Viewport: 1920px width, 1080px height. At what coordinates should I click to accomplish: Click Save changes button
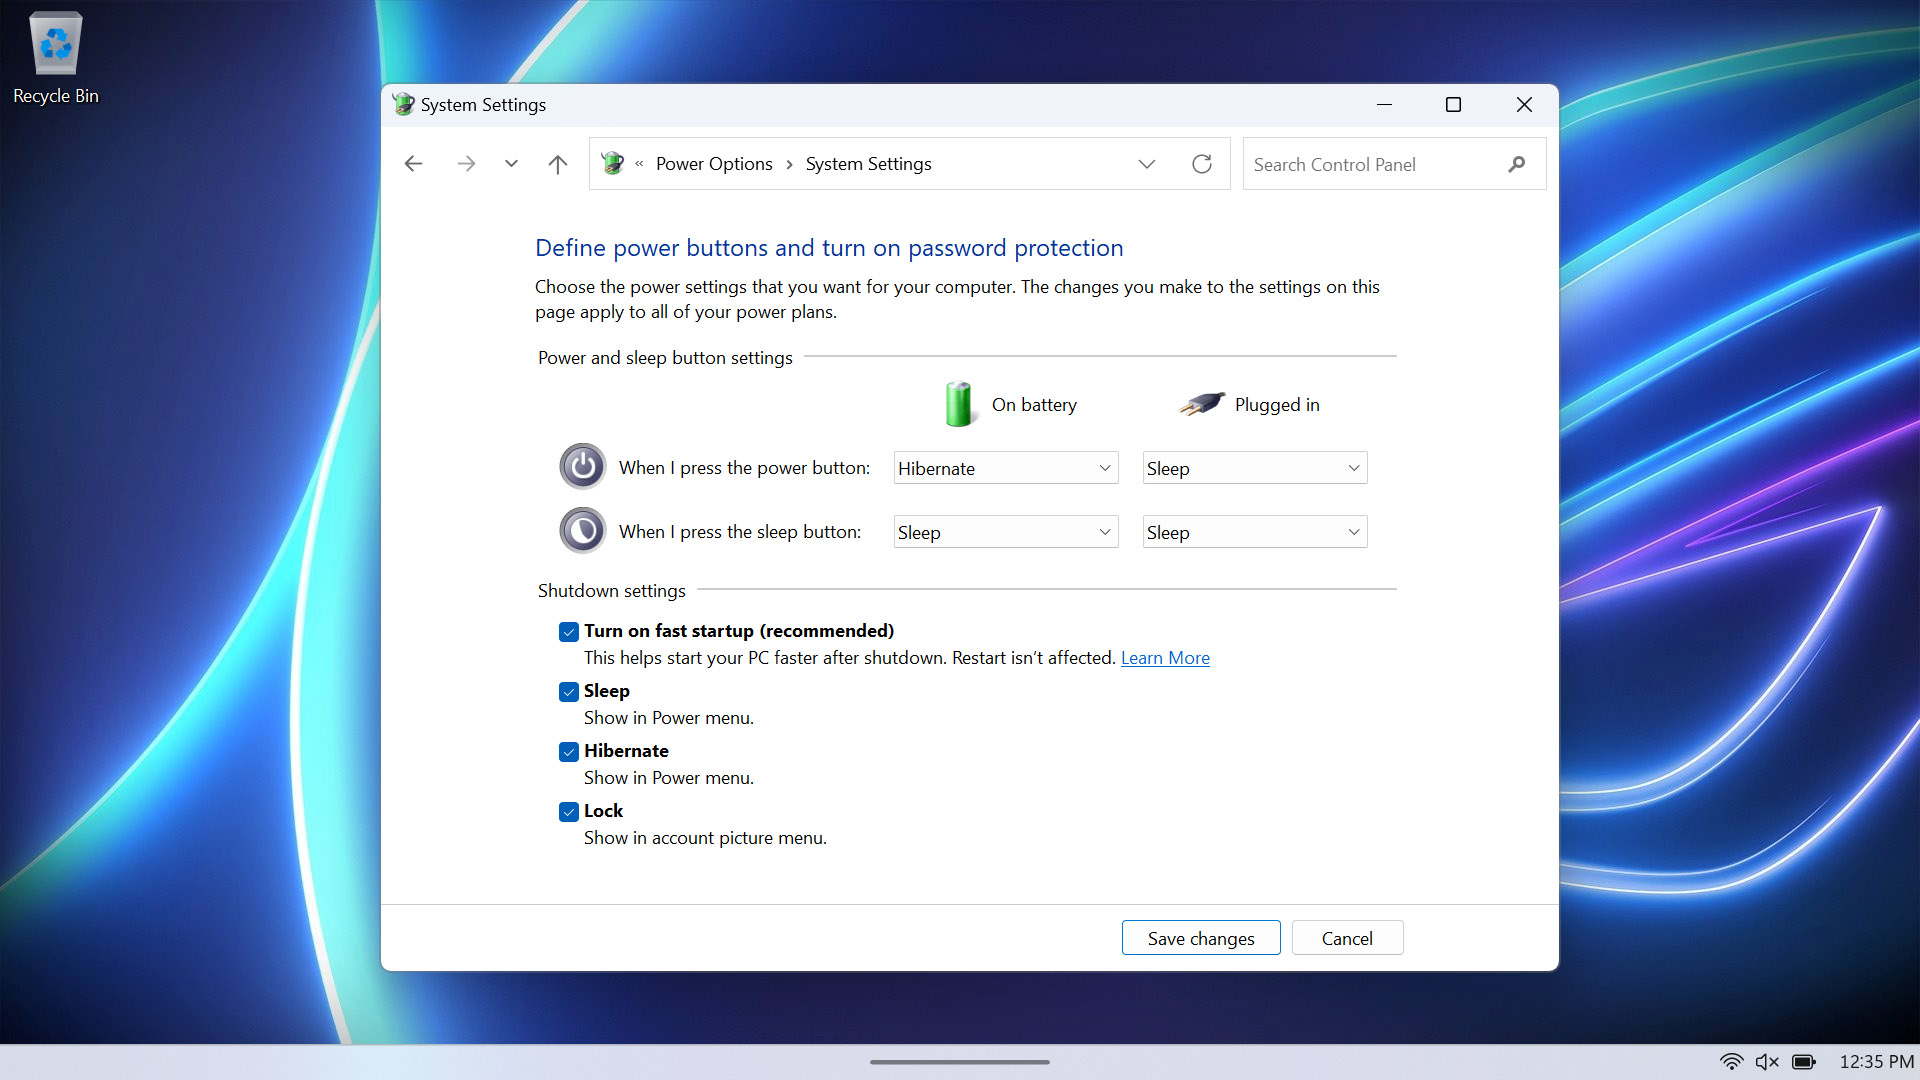(1201, 938)
